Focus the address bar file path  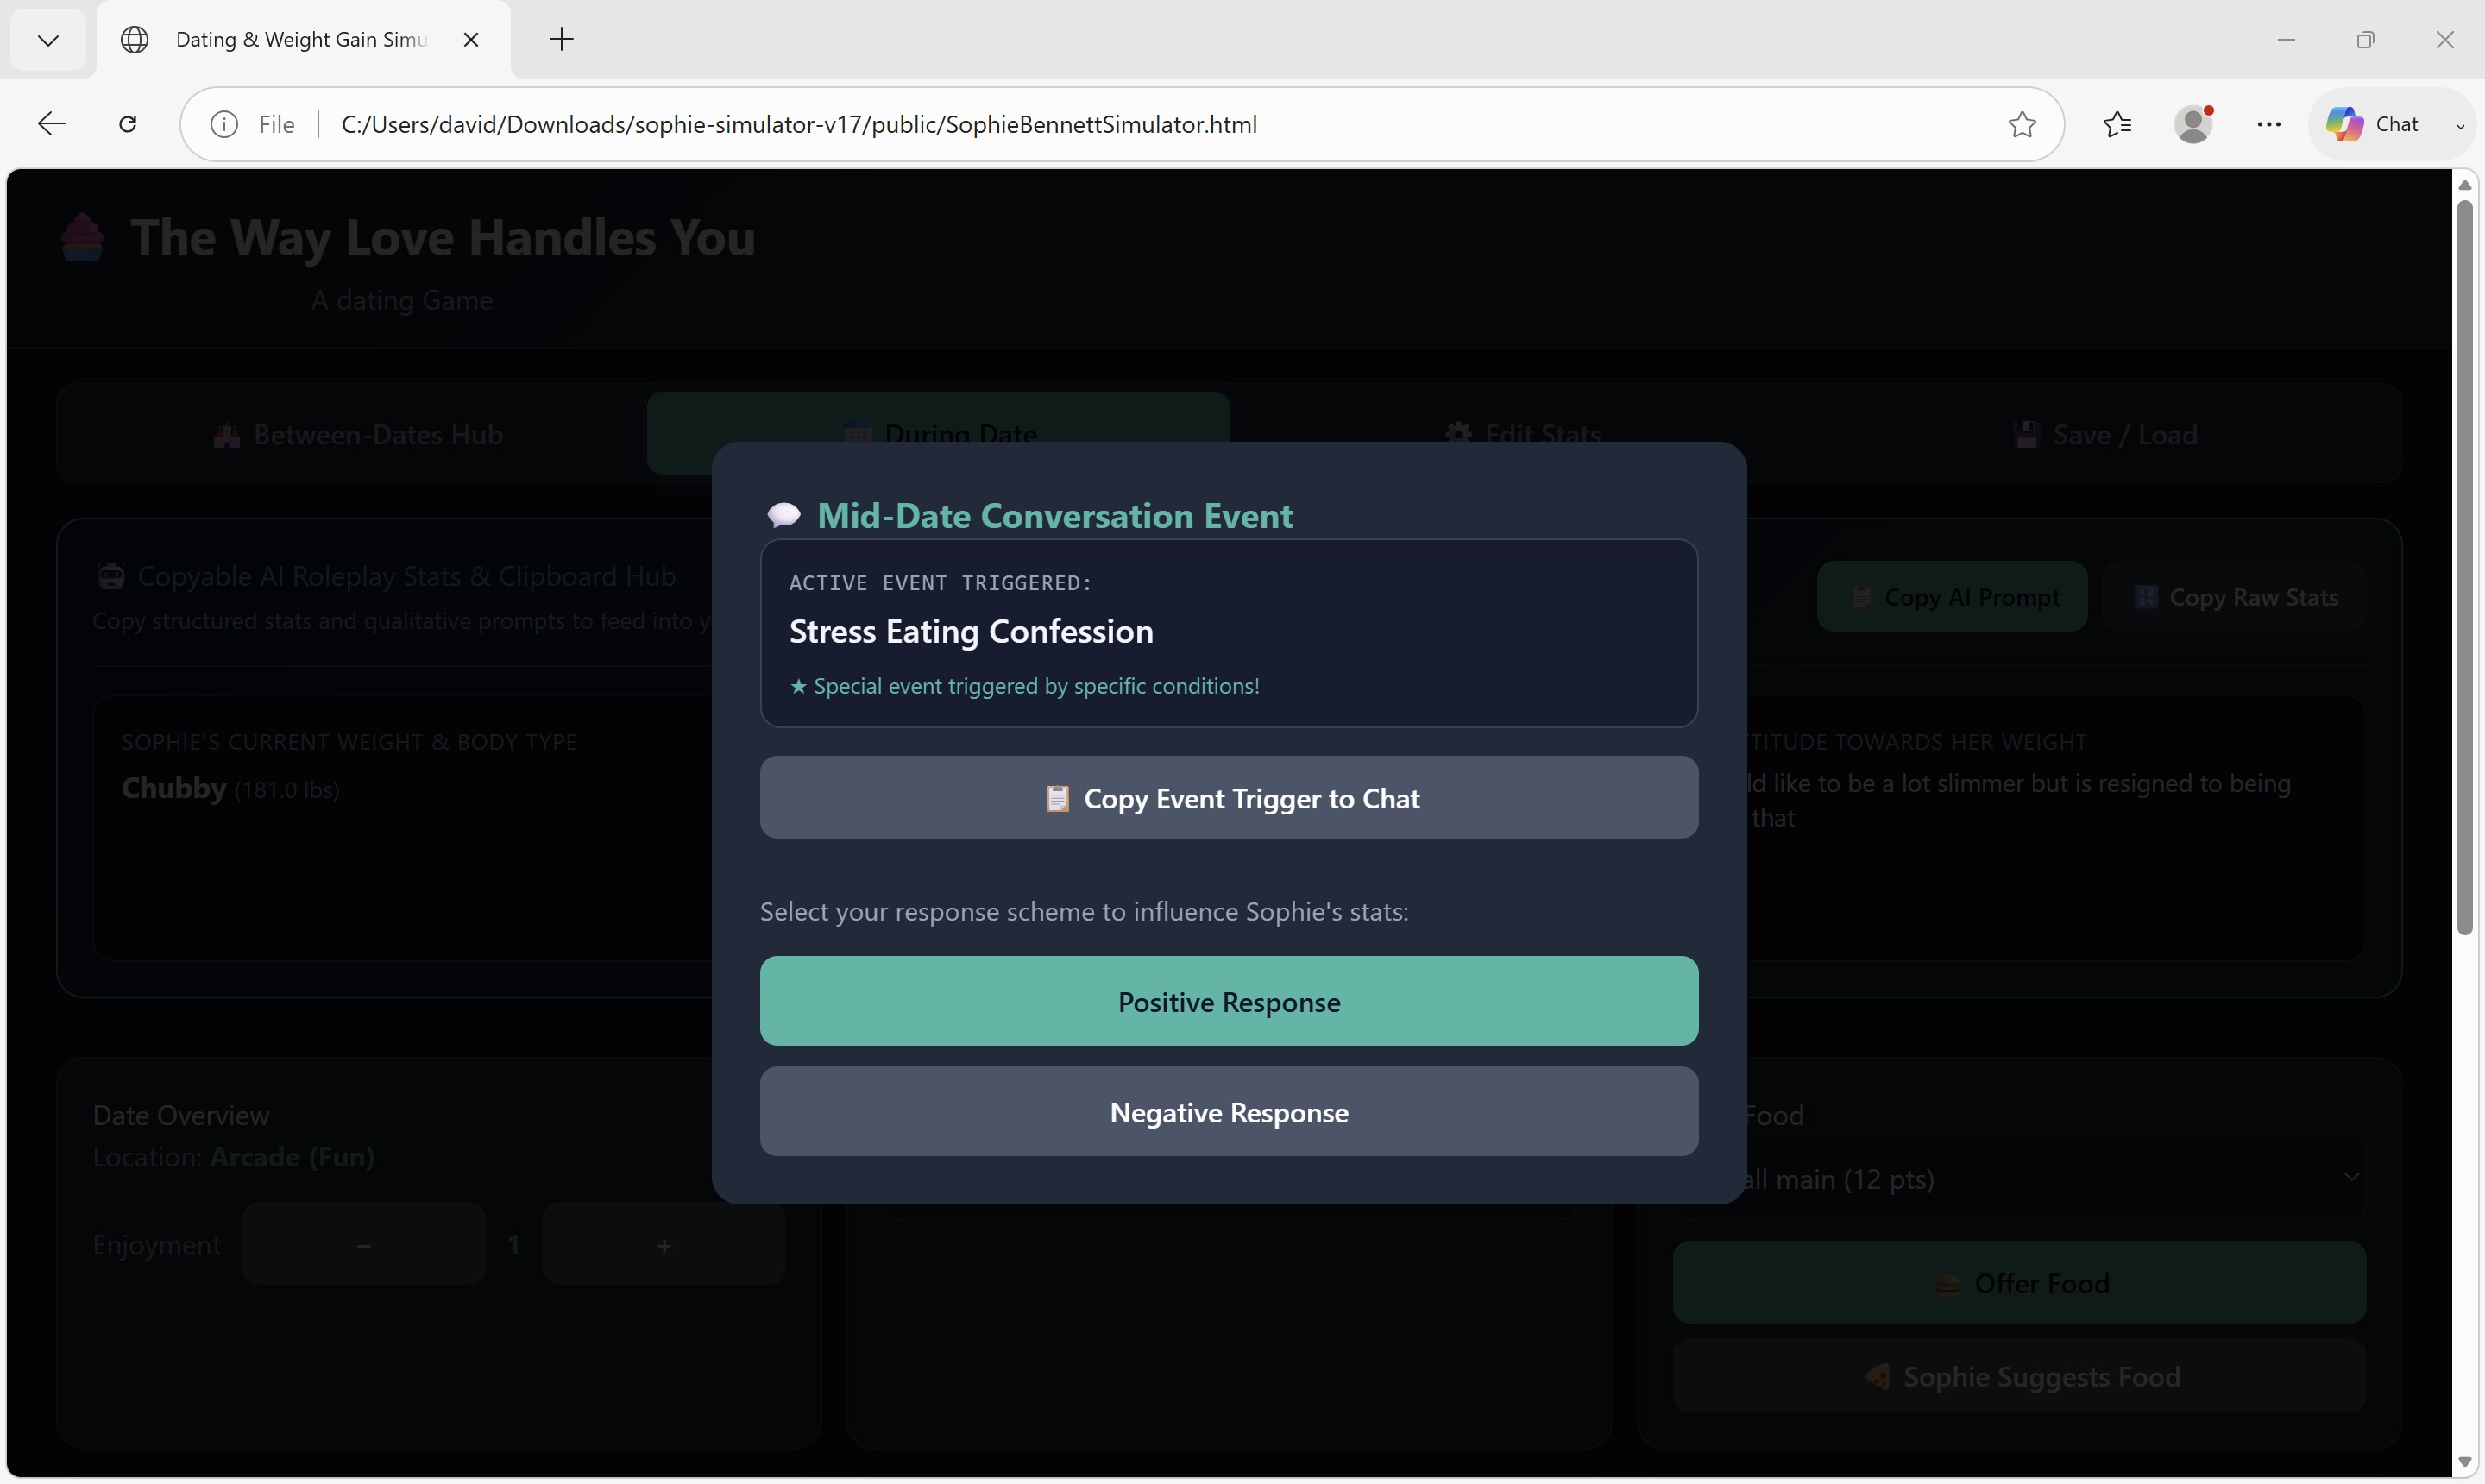click(x=799, y=124)
